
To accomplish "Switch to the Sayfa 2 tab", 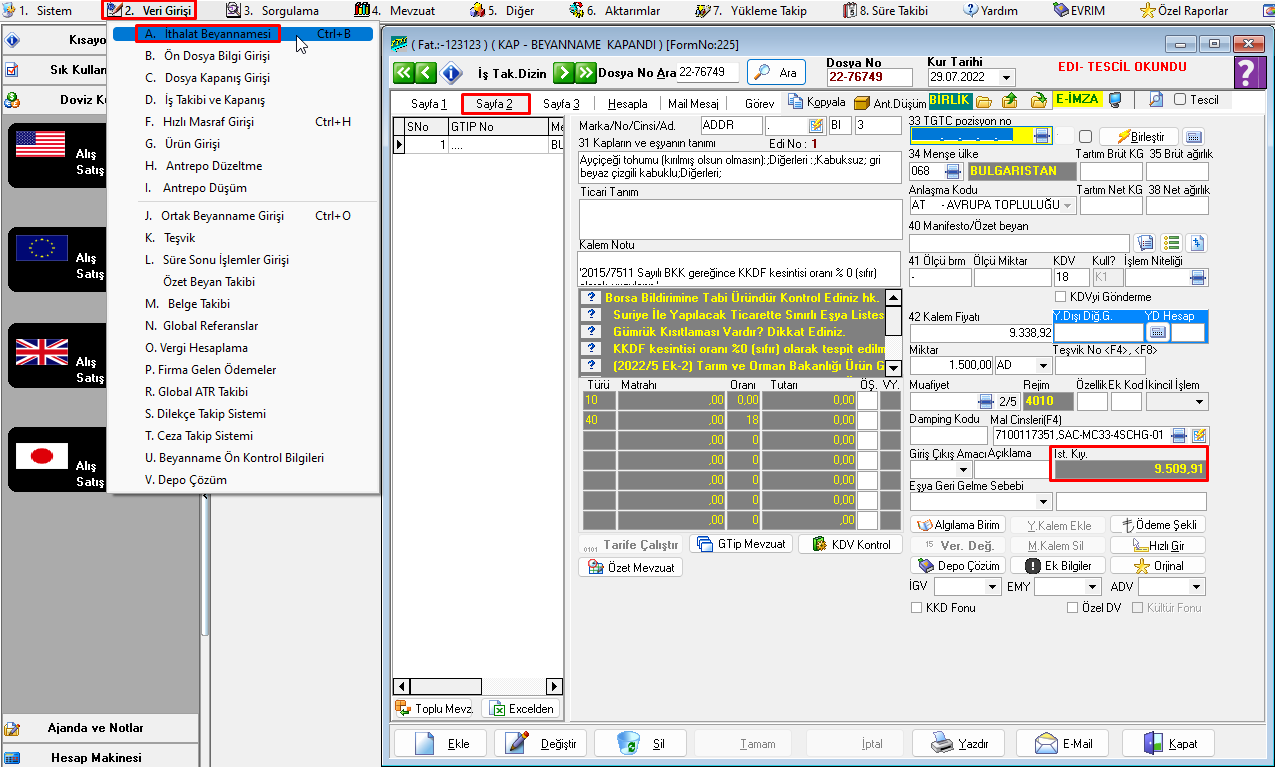I will 495,103.
